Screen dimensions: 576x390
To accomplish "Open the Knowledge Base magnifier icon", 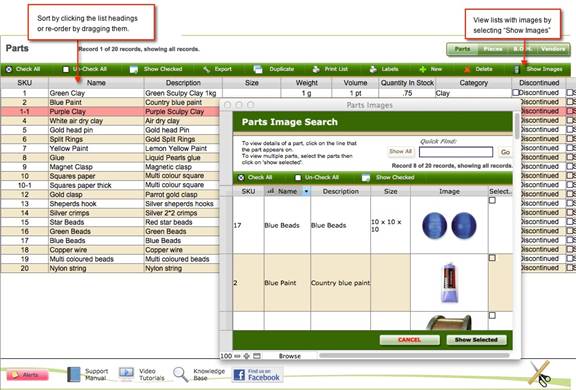I will pyautogui.click(x=180, y=374).
